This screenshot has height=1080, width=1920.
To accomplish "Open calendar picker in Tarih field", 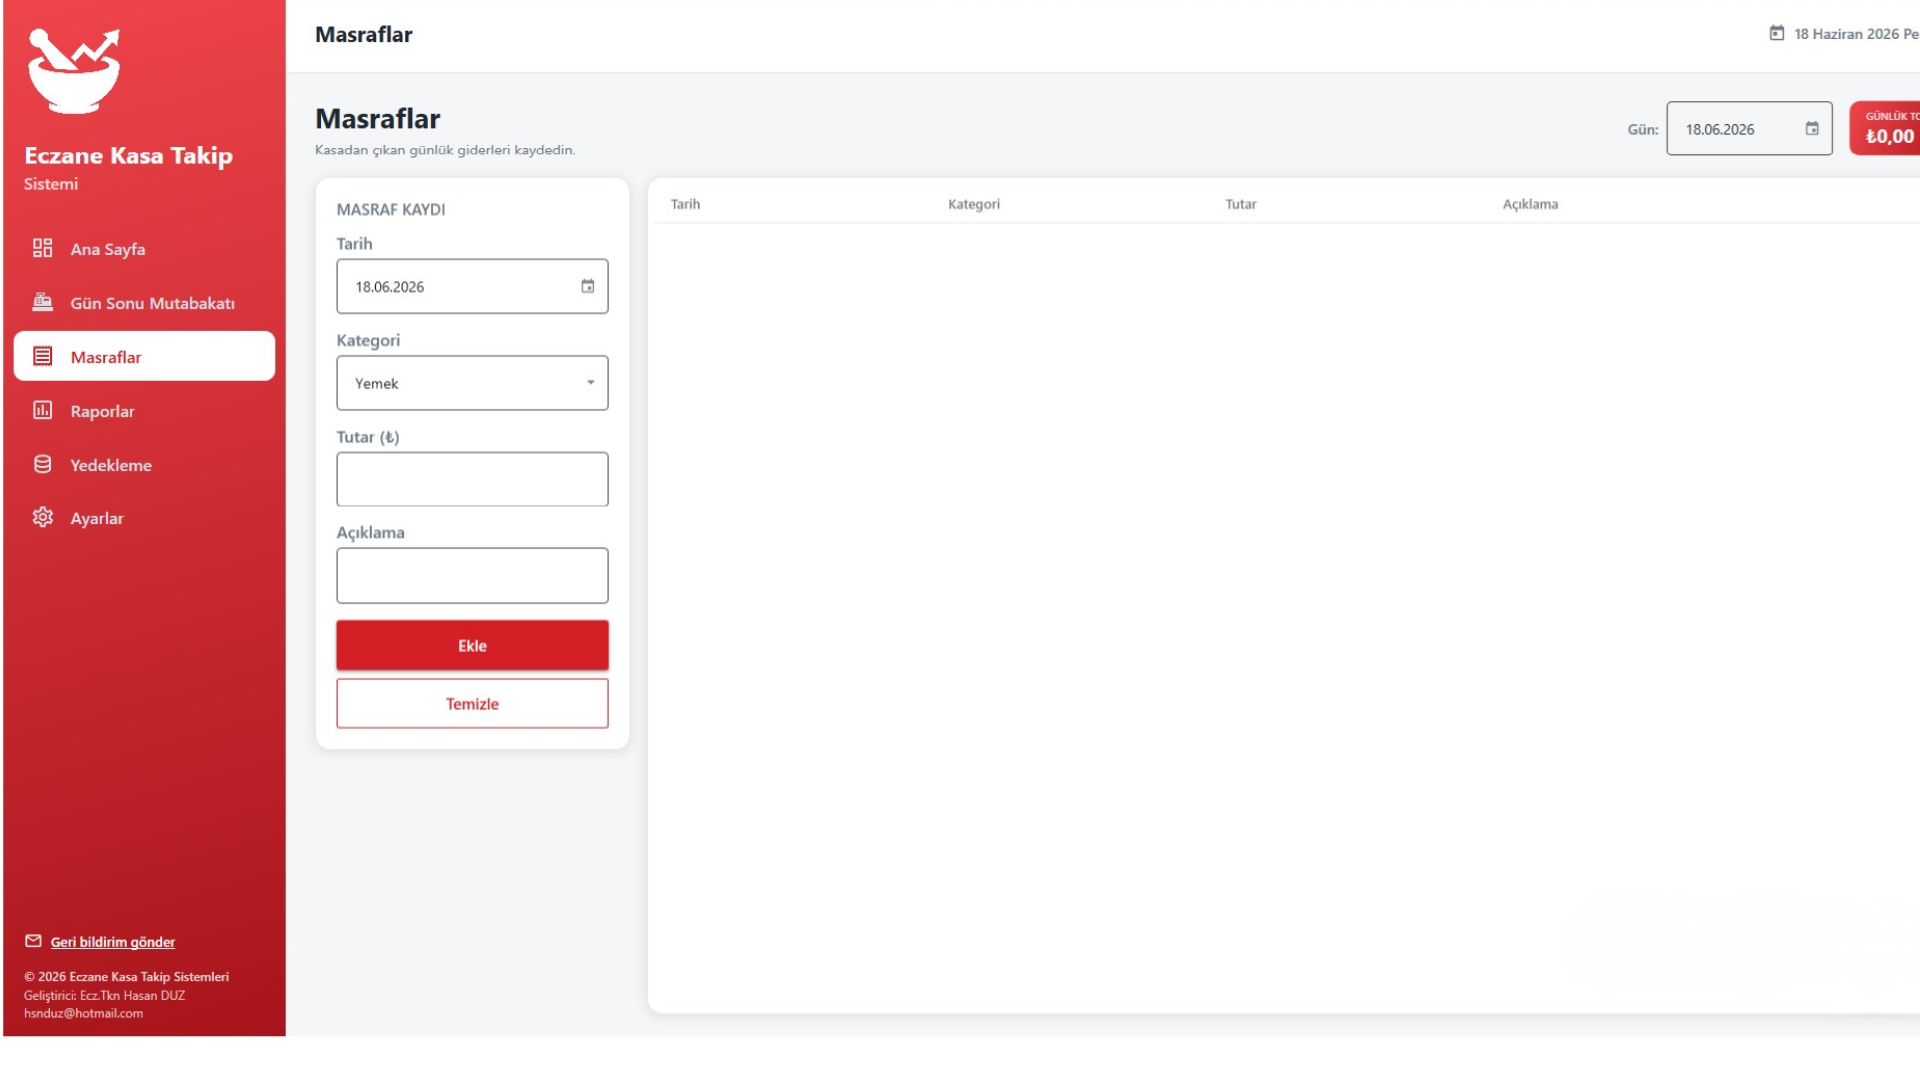I will (588, 286).
